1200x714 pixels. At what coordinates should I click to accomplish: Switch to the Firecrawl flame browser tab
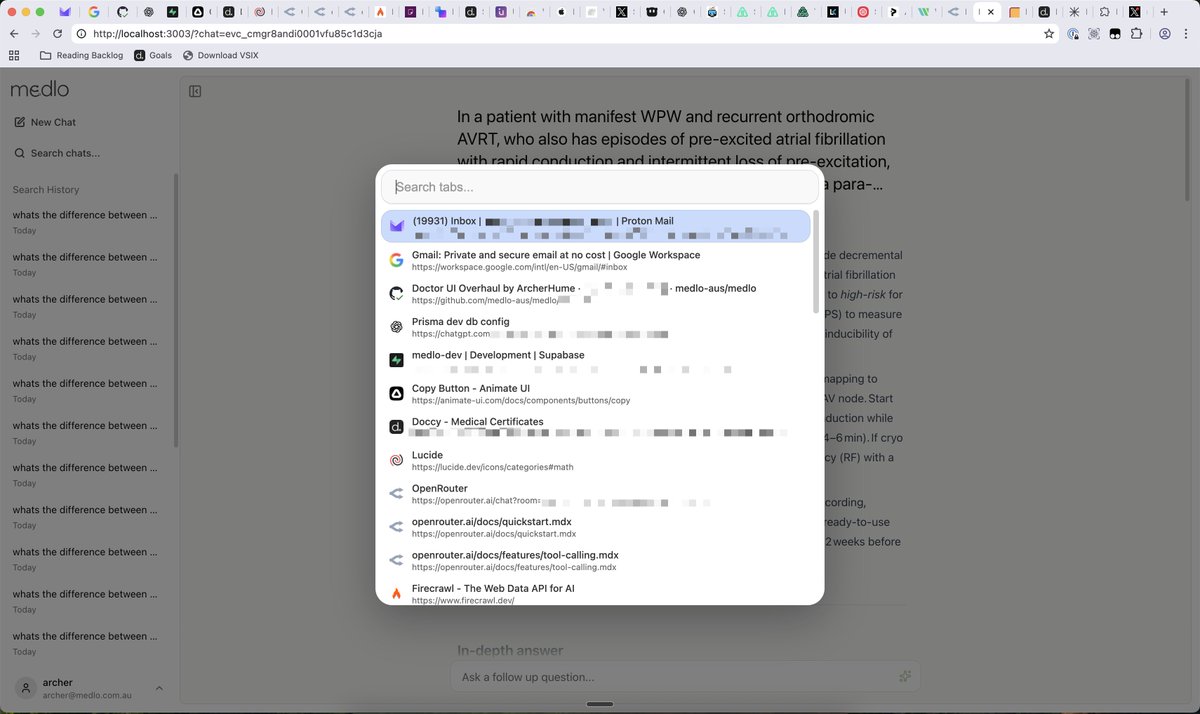click(380, 12)
